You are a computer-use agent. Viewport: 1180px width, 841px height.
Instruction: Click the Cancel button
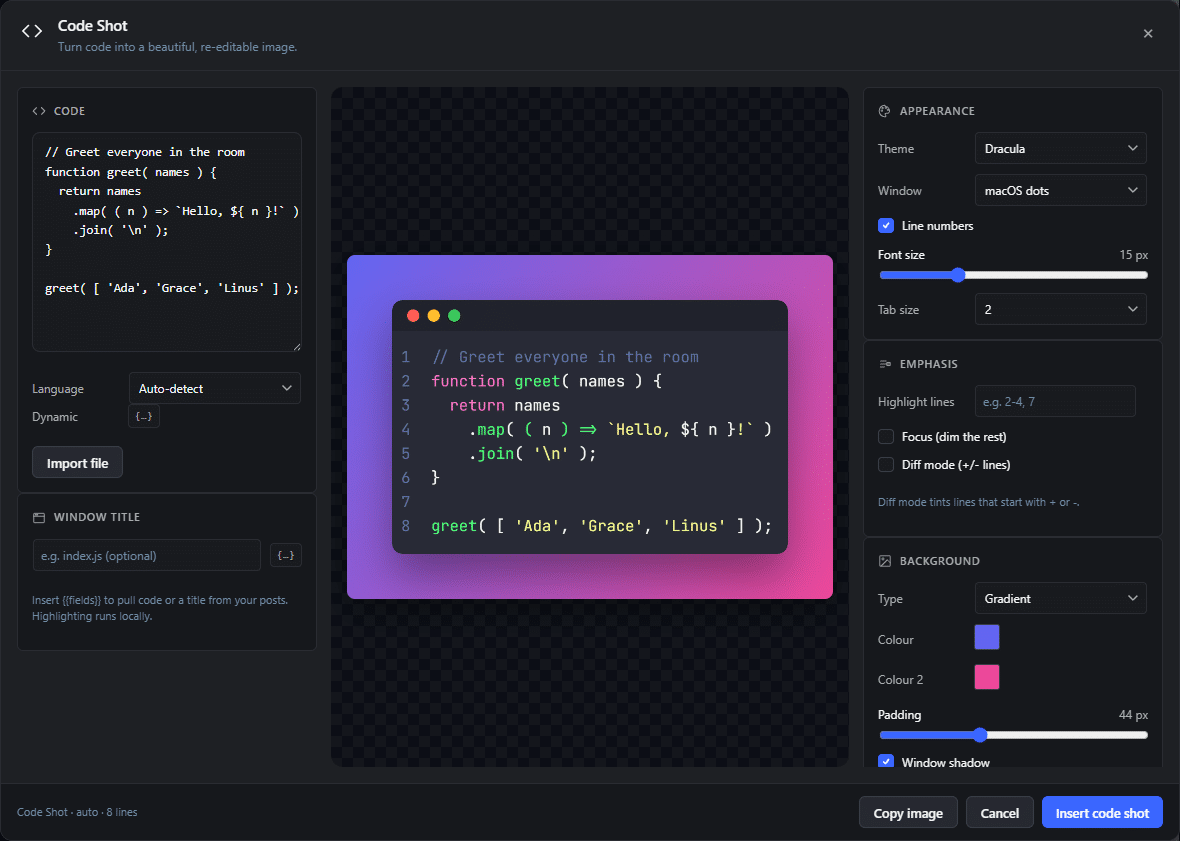[999, 812]
